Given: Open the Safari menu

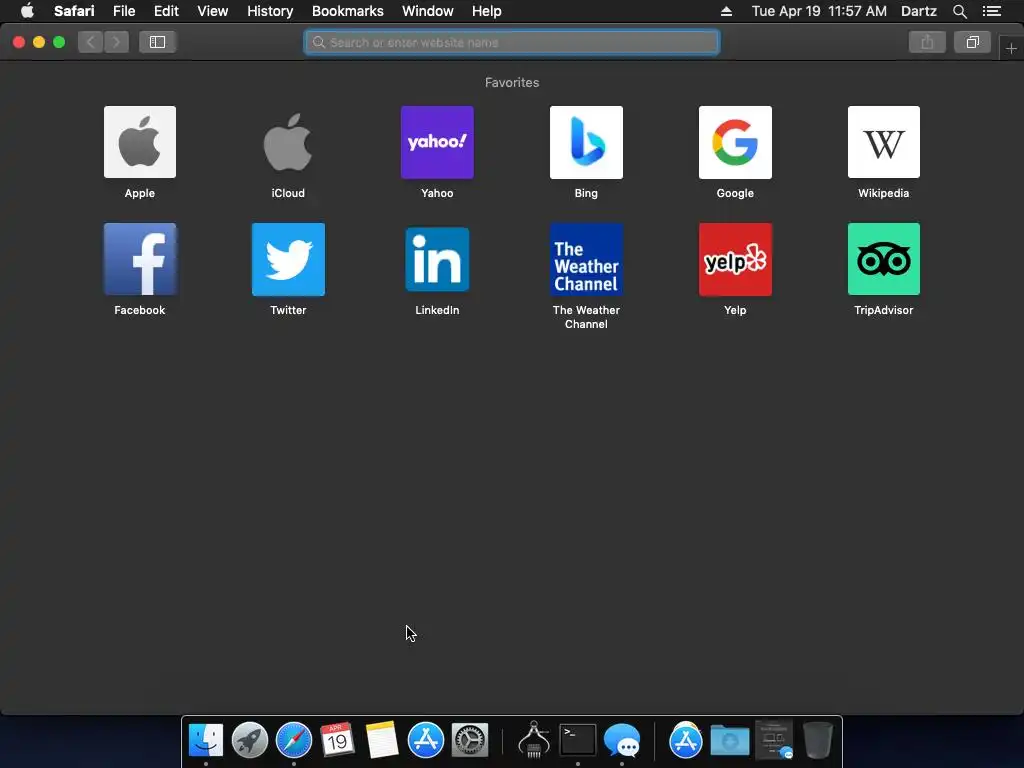Looking at the screenshot, I should pyautogui.click(x=74, y=11).
